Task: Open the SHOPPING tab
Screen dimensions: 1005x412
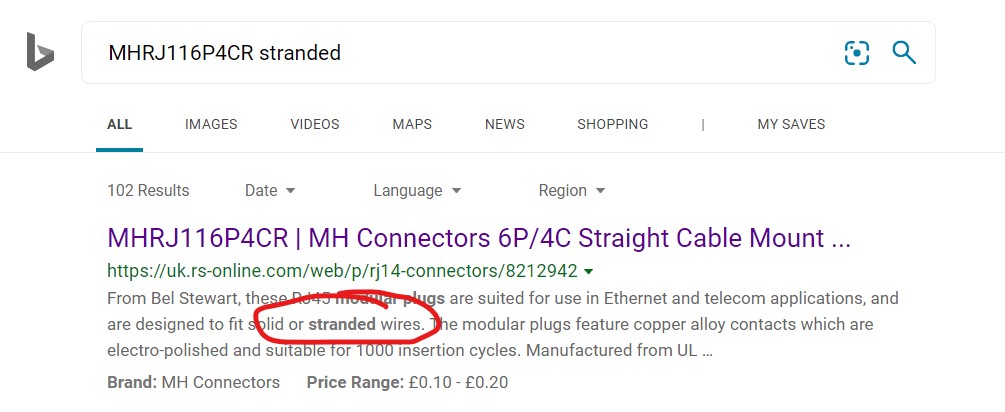Action: 612,124
